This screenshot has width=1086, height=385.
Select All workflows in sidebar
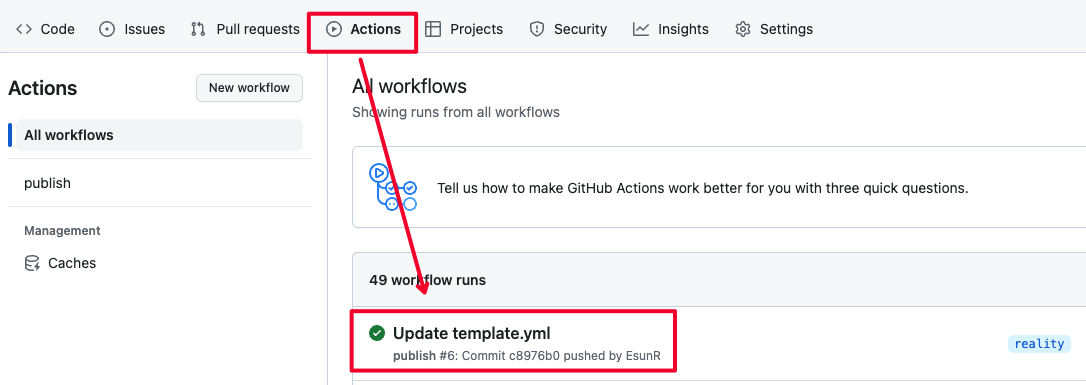click(x=159, y=135)
